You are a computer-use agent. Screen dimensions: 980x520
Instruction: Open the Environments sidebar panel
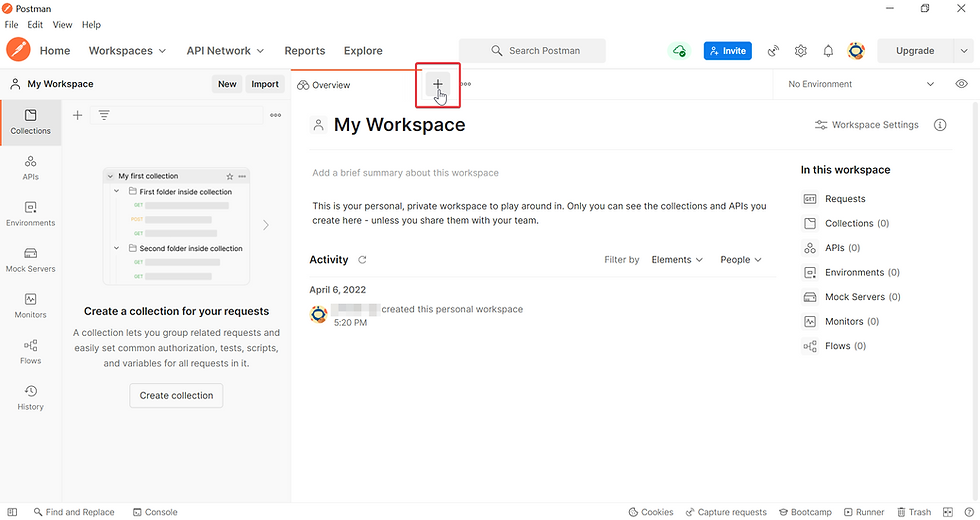(x=31, y=214)
